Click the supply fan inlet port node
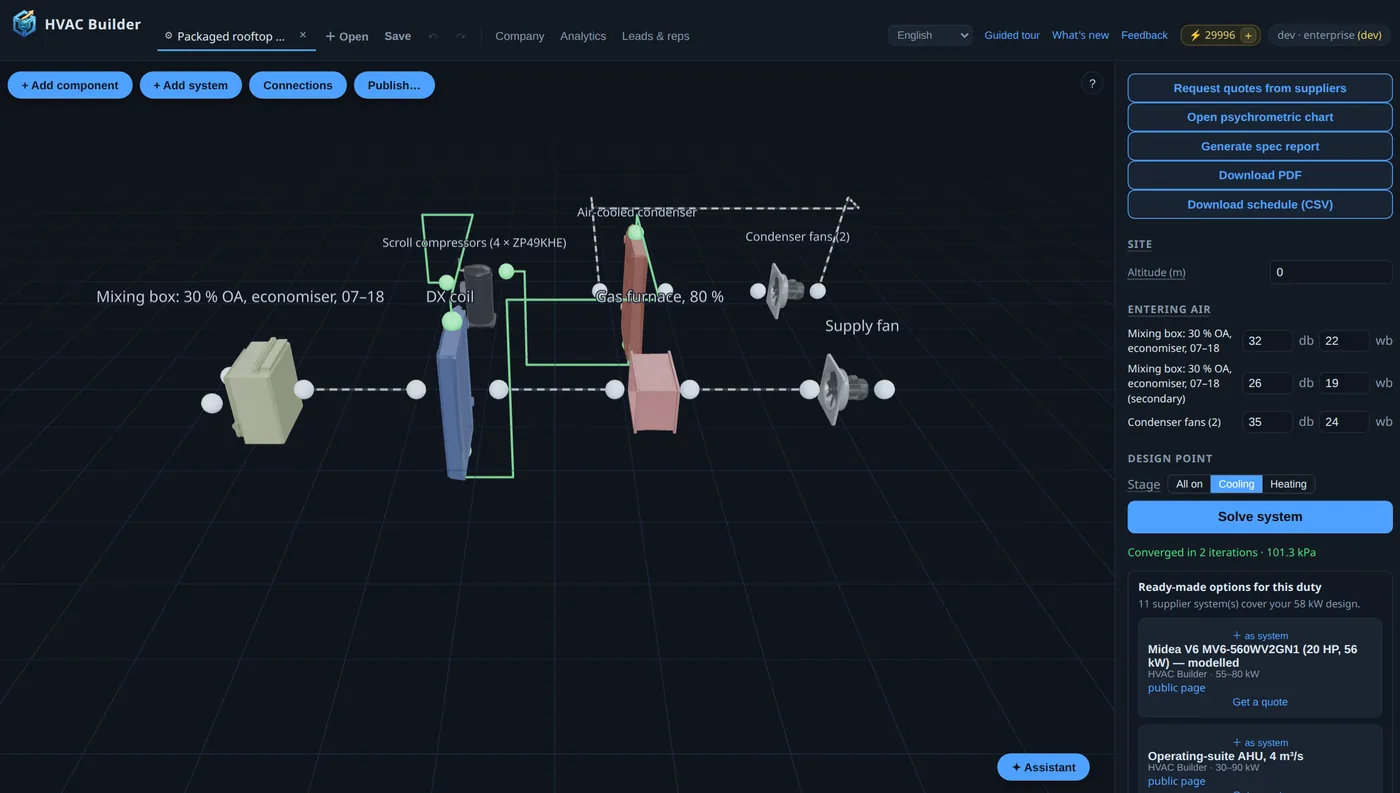 (x=809, y=389)
